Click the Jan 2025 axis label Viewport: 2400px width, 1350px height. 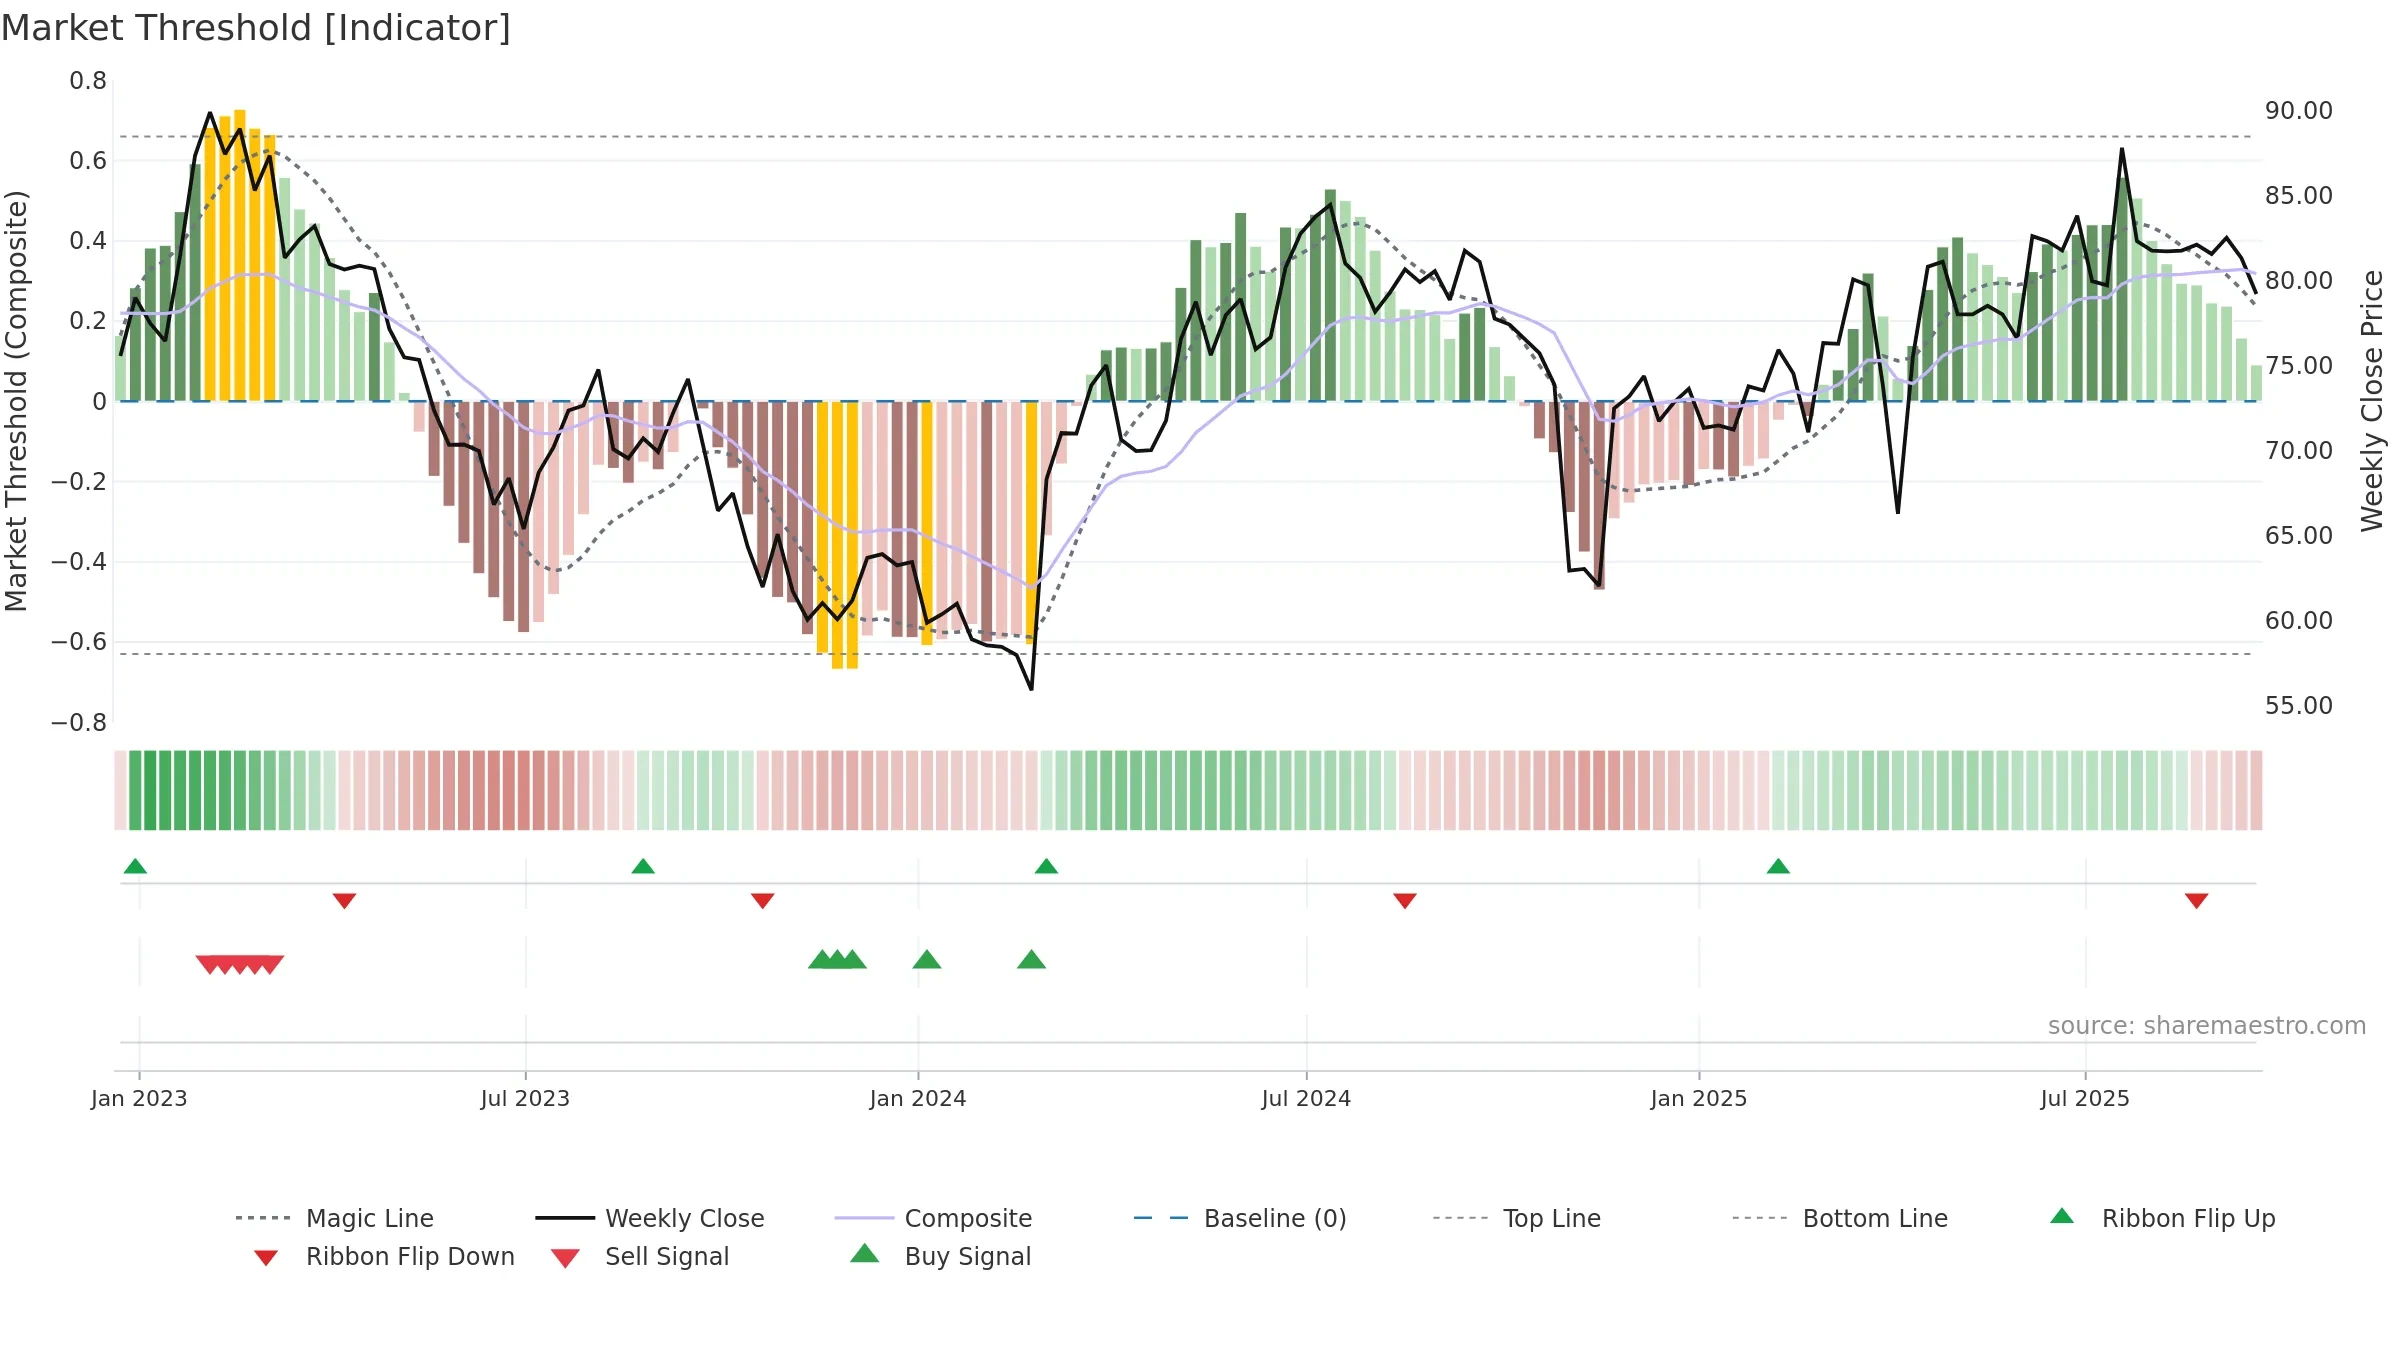[x=1699, y=1099]
